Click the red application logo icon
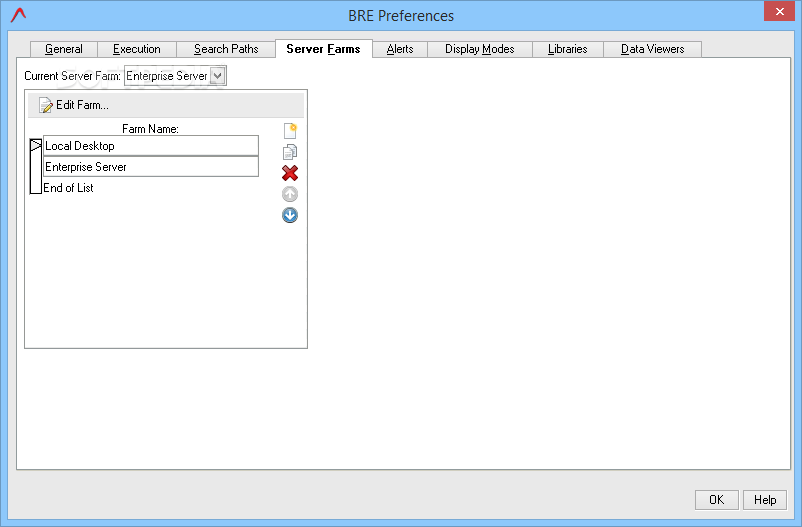This screenshot has width=802, height=527. [18, 15]
